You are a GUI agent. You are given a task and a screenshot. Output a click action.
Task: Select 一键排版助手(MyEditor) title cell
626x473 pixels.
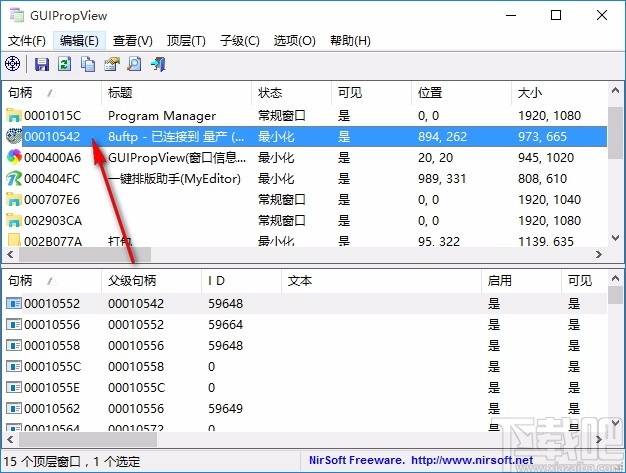pos(174,178)
